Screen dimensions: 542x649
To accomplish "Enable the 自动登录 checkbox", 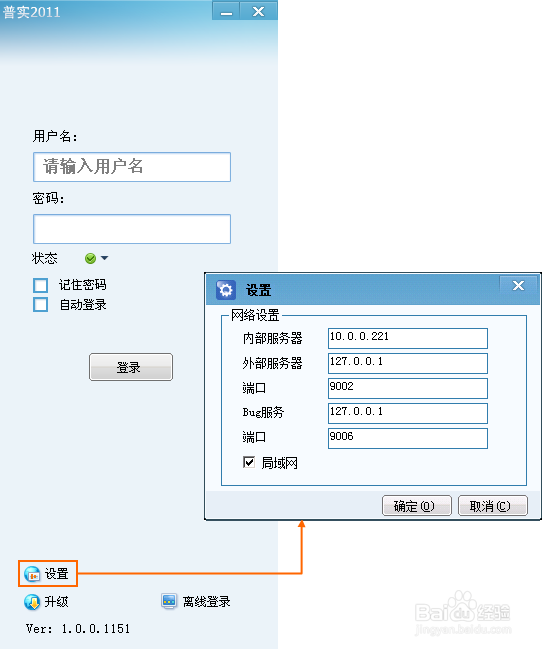I will point(41,305).
